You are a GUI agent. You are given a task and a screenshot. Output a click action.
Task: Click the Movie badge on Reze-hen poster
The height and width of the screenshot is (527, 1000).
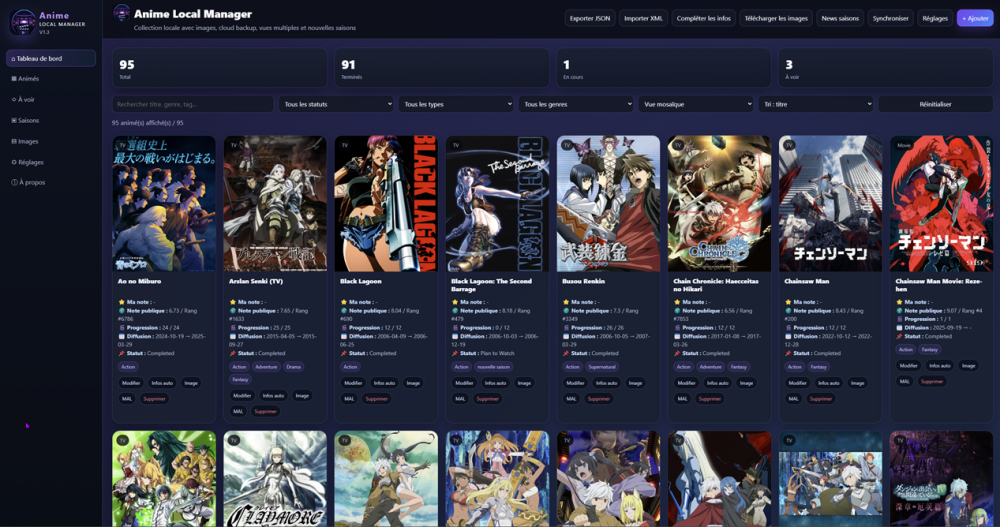click(x=904, y=145)
